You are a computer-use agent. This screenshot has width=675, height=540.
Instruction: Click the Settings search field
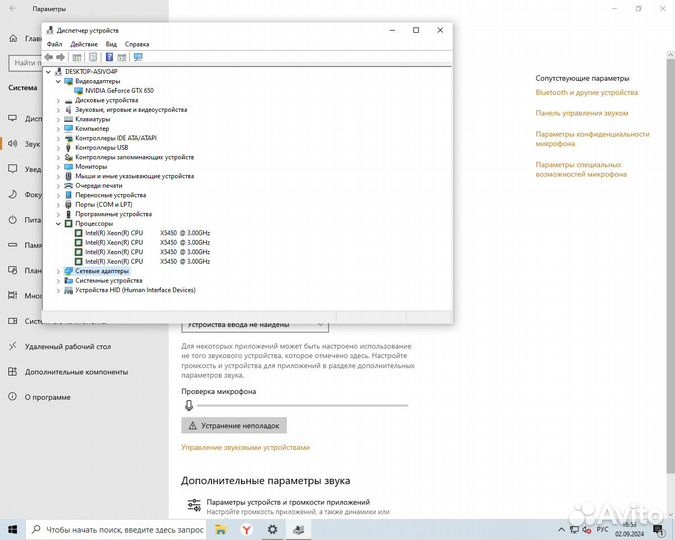(x=26, y=63)
